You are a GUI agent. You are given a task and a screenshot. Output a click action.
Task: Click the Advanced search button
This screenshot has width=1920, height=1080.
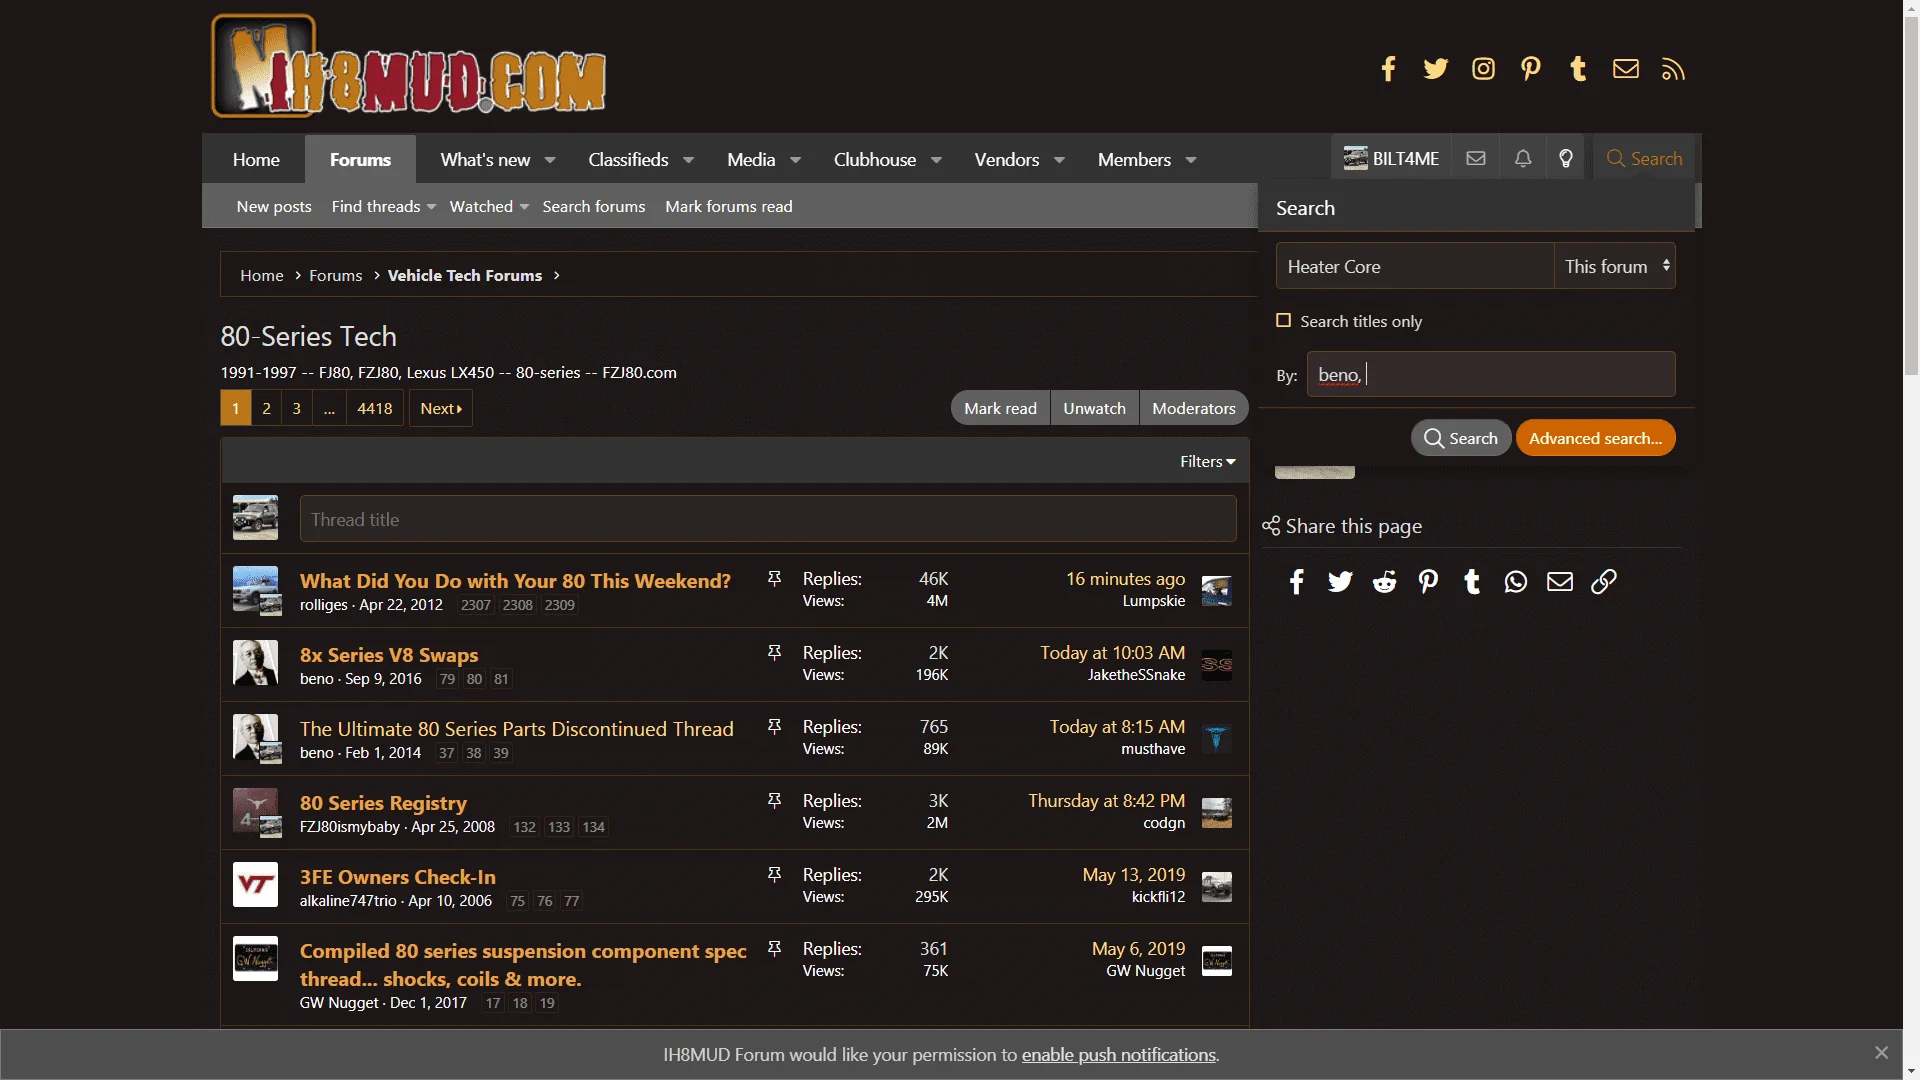coord(1595,438)
